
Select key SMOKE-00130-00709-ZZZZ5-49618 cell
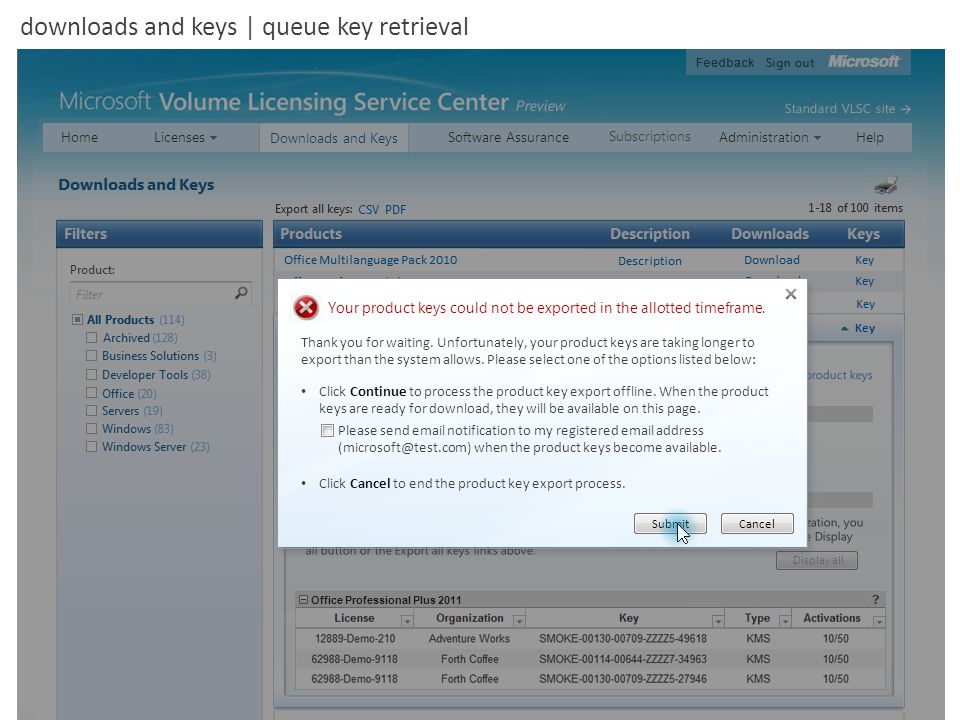coord(623,639)
